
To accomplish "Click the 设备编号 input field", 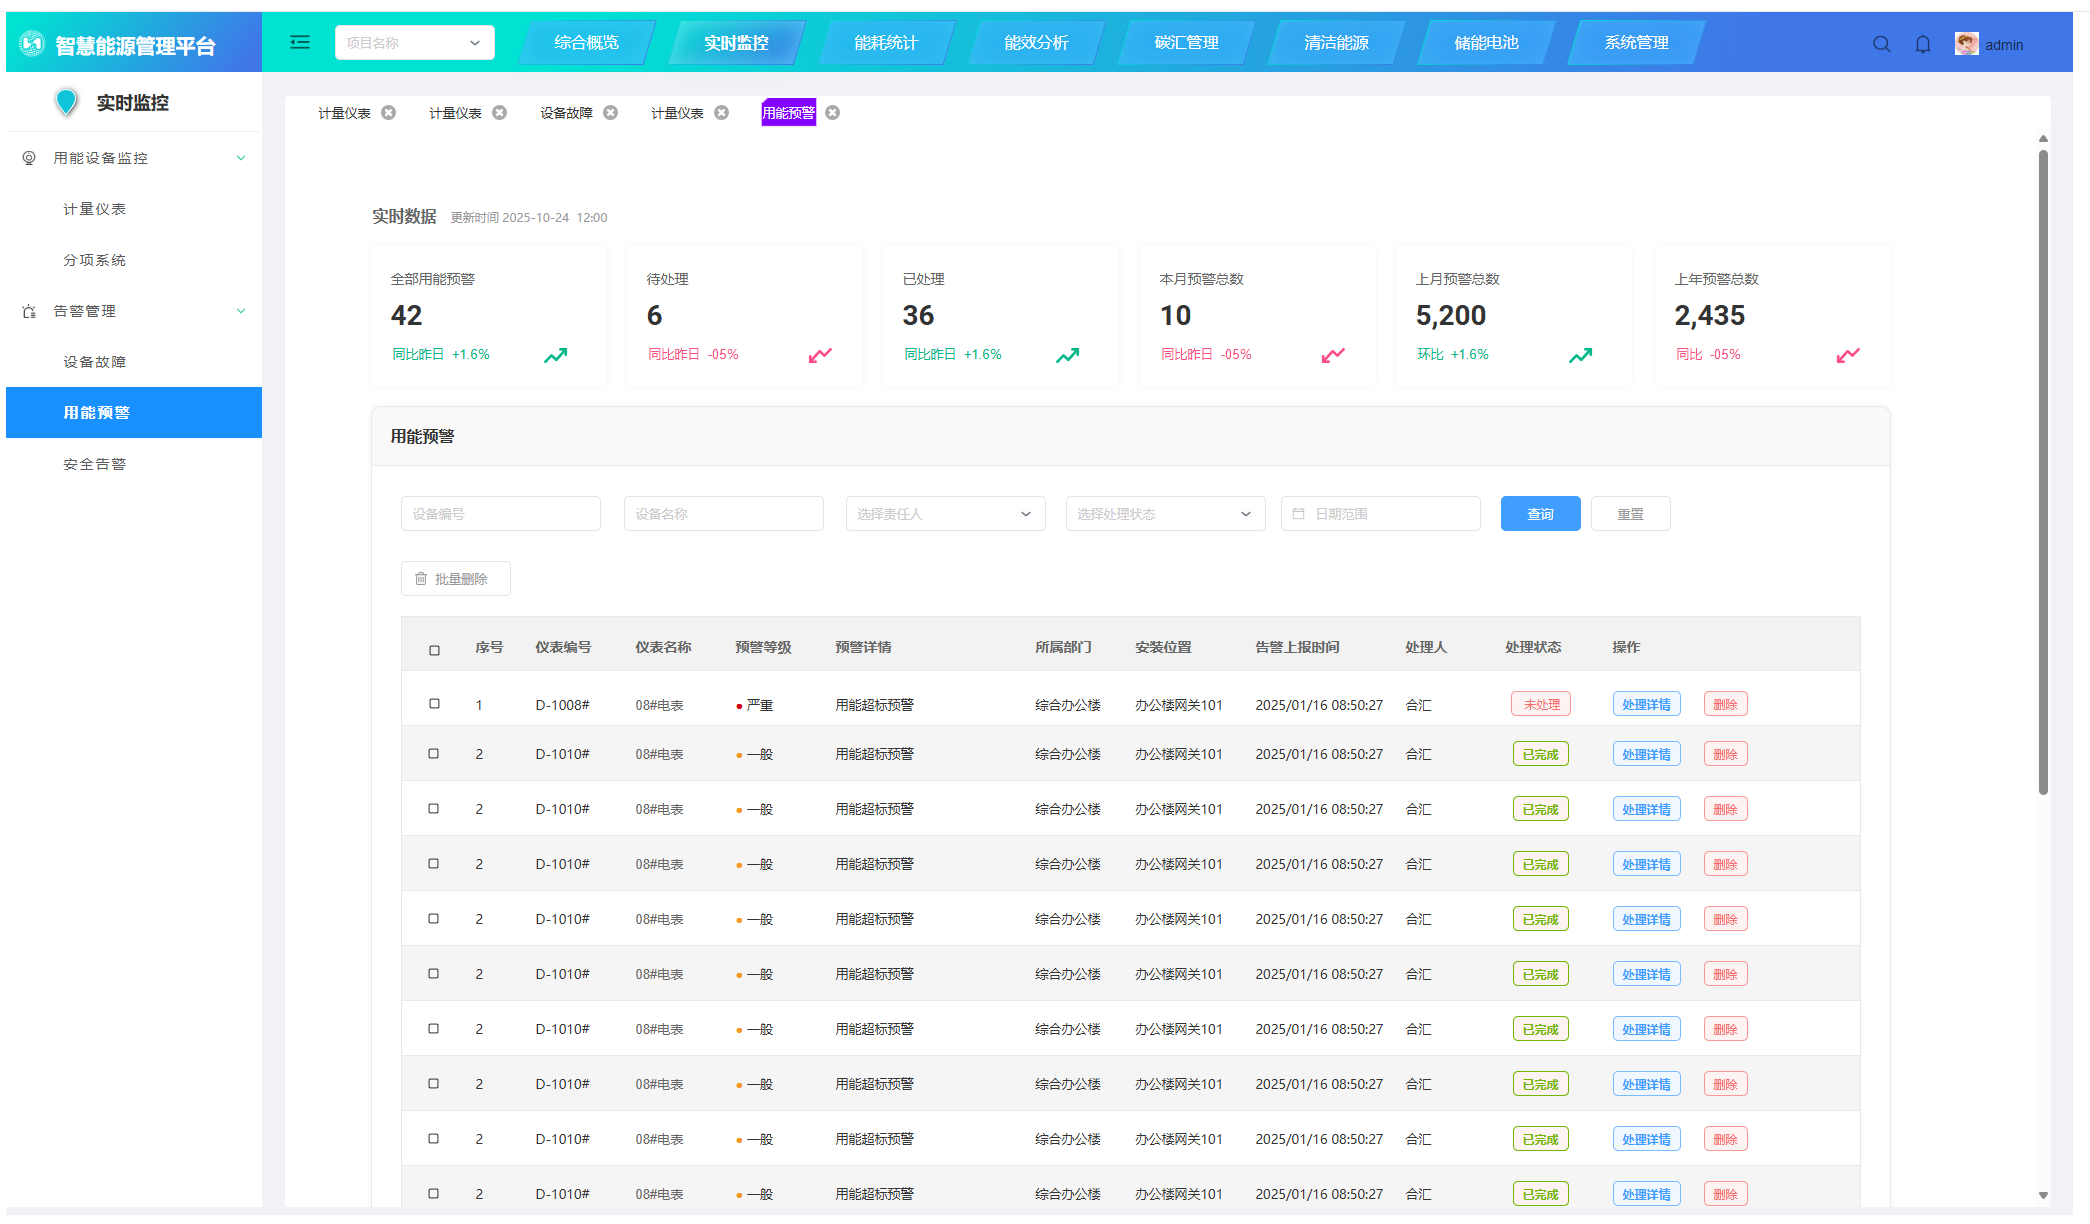I will coord(500,514).
